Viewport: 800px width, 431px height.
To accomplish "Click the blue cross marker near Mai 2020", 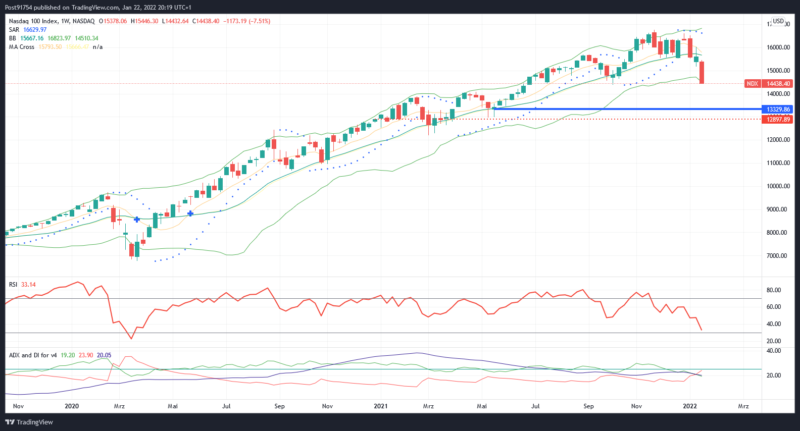I will point(190,213).
